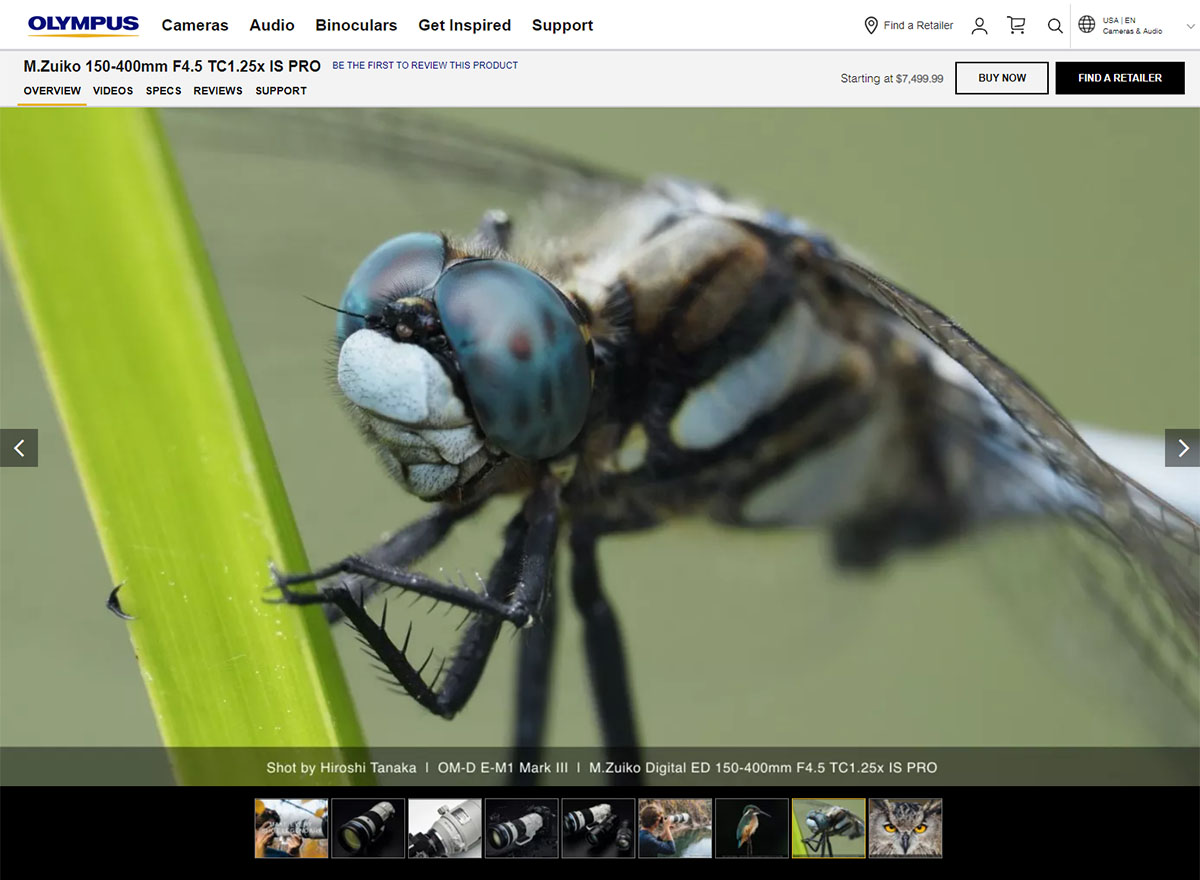This screenshot has height=880, width=1200.
Task: Select thumbnail of camera with mounted lens
Action: (x=521, y=828)
